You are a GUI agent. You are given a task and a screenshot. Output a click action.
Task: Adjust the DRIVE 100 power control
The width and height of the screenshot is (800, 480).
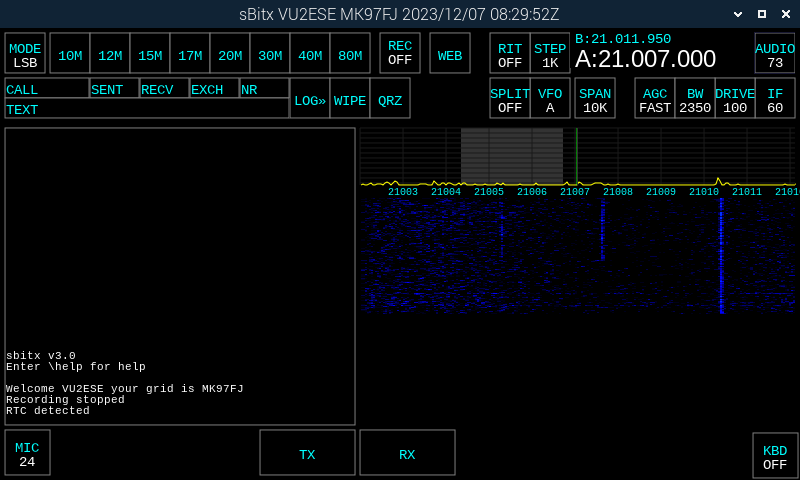(735, 98)
